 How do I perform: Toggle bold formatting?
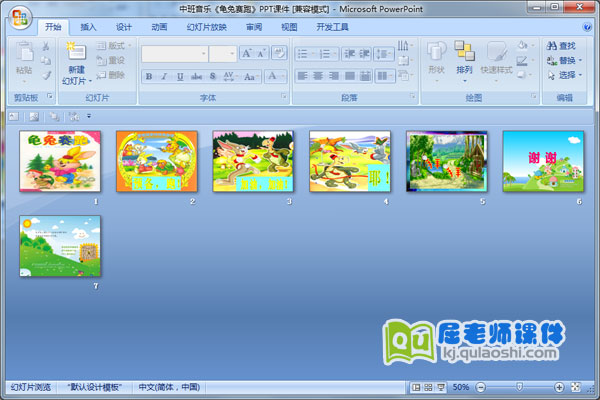(x=149, y=77)
